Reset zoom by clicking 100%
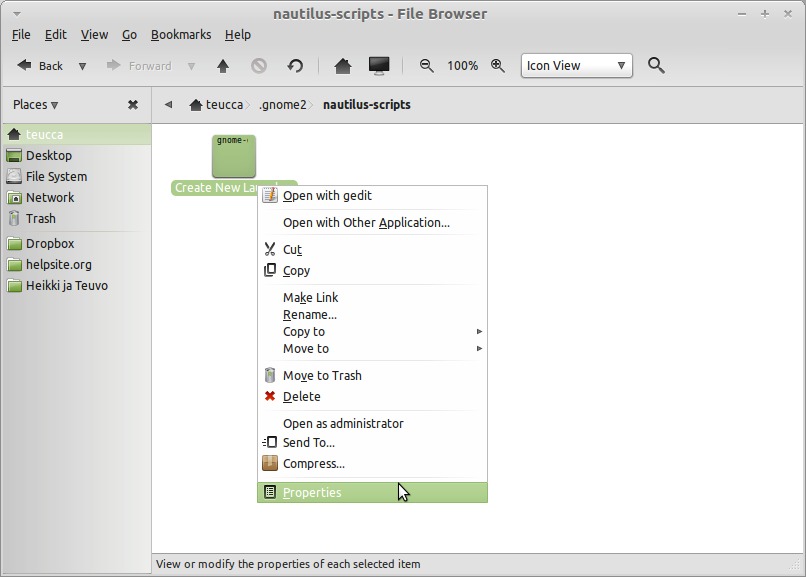Viewport: 806px width, 577px height. 462,66
